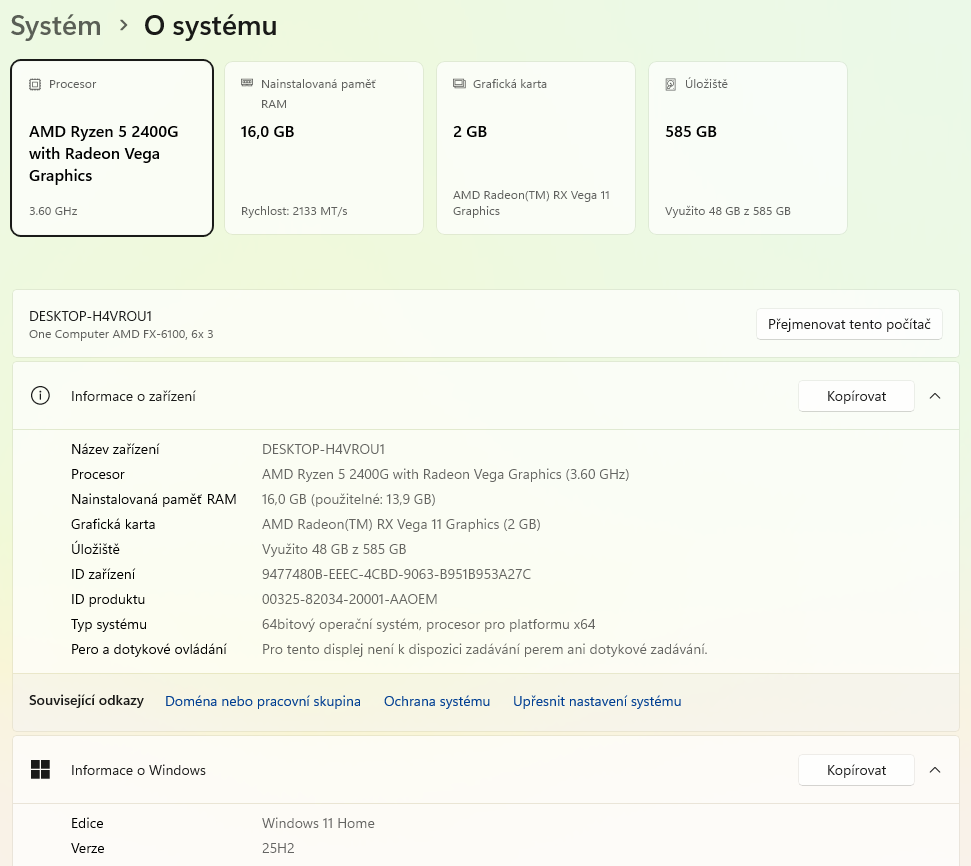
Task: Select the Grafická karta card
Action: [x=536, y=148]
